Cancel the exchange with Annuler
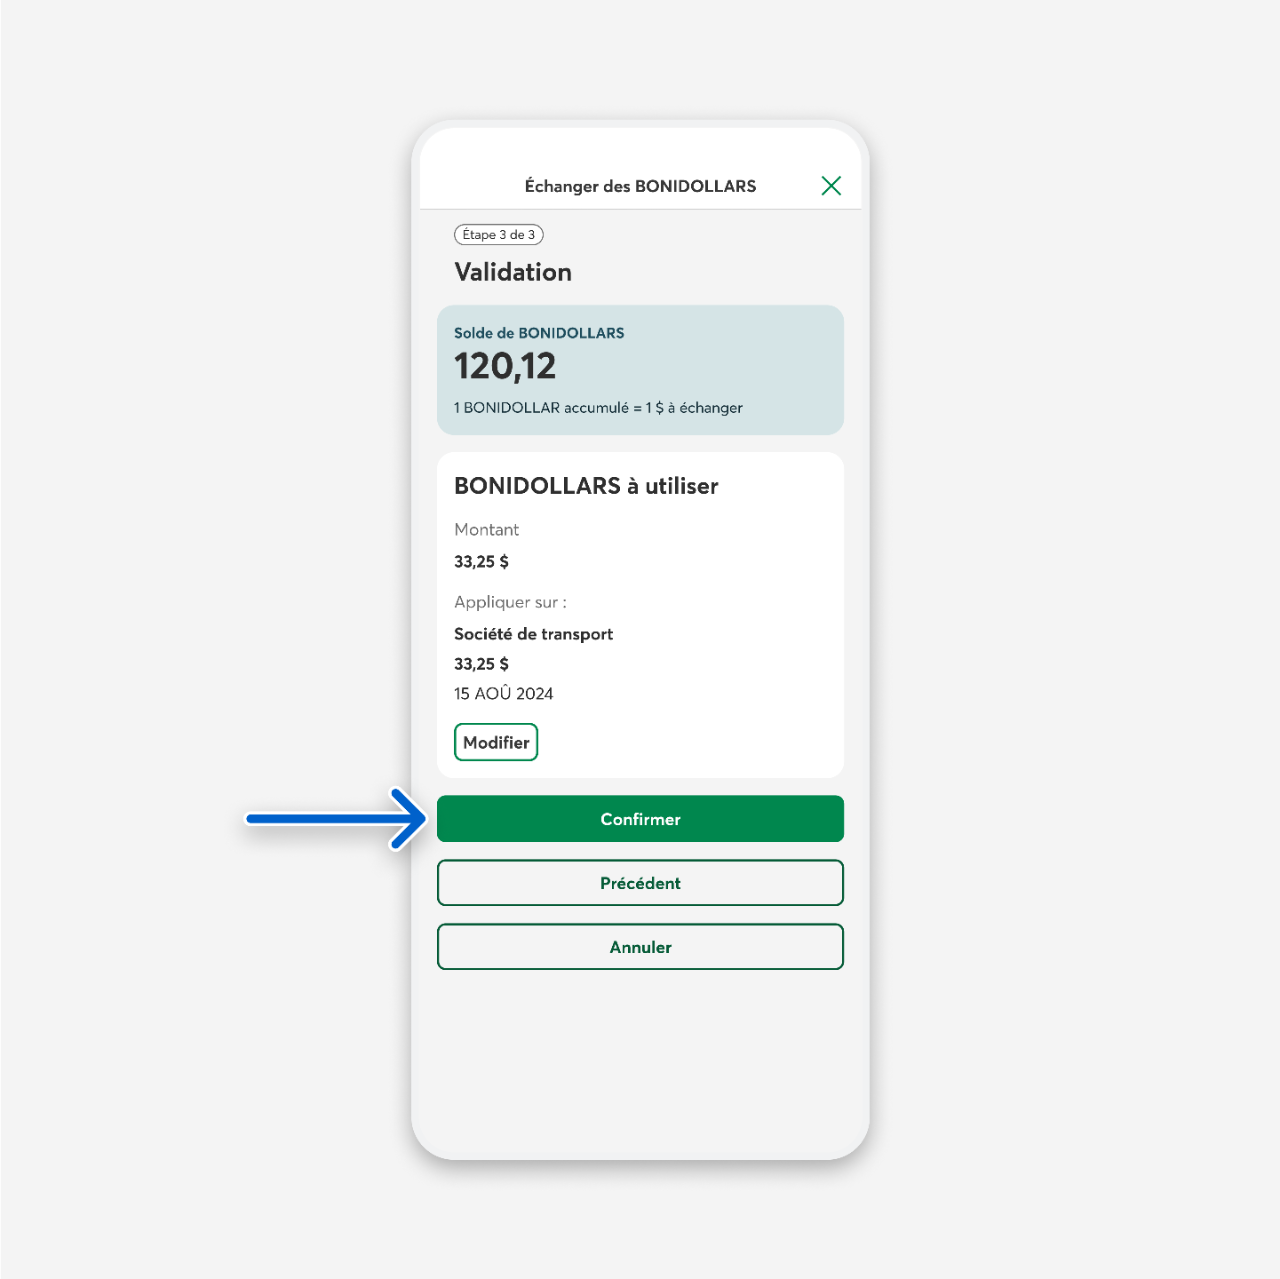1280x1279 pixels. (640, 947)
